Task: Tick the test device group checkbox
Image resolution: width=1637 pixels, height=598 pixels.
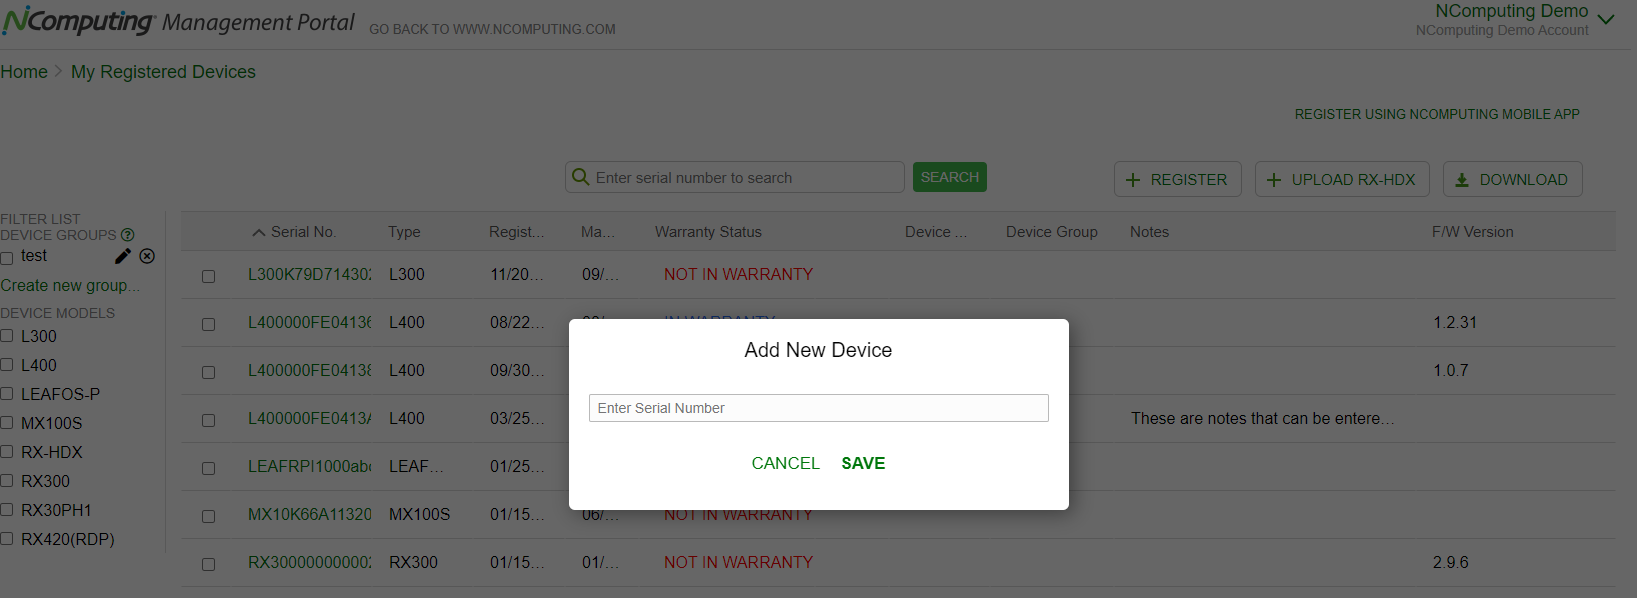Action: (x=7, y=258)
